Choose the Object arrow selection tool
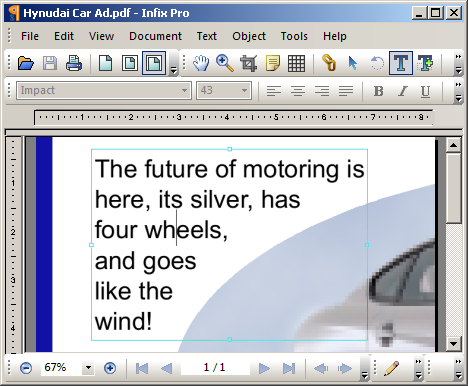This screenshot has height=386, width=468. 353,63
